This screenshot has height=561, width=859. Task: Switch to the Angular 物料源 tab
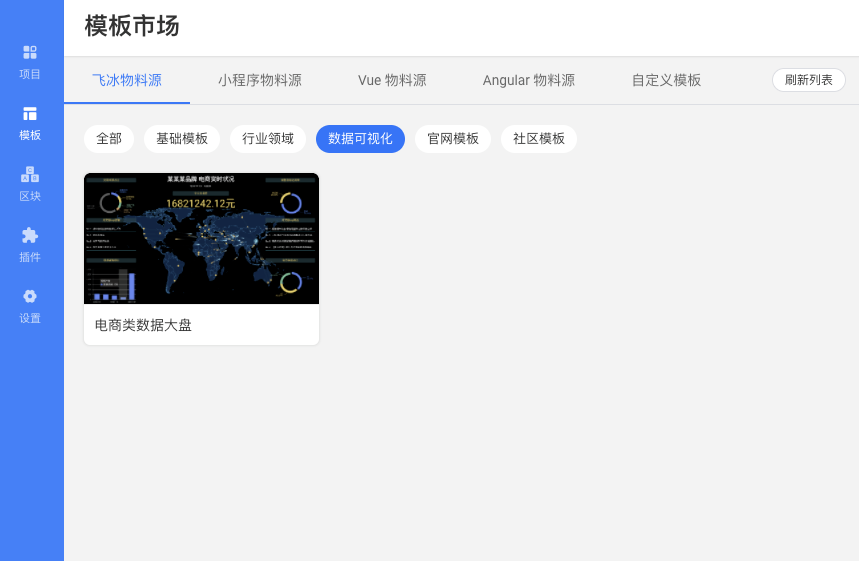(x=529, y=81)
